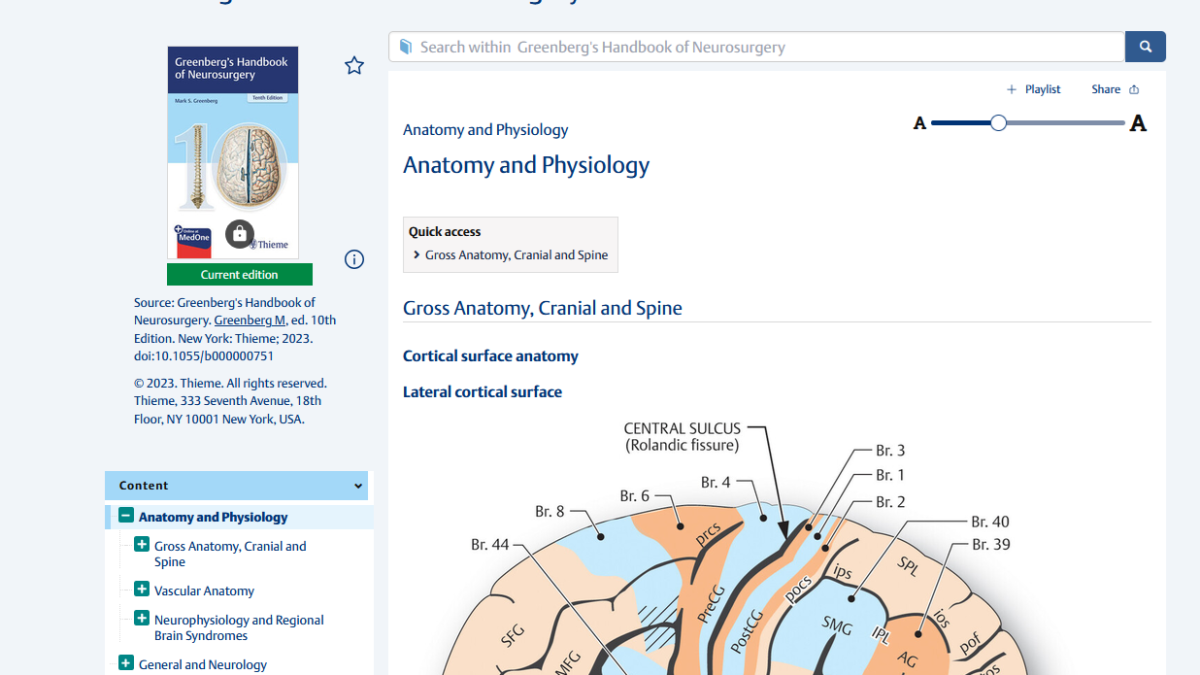The width and height of the screenshot is (1200, 675).
Task: Click the small A decrease font icon
Action: 920,123
